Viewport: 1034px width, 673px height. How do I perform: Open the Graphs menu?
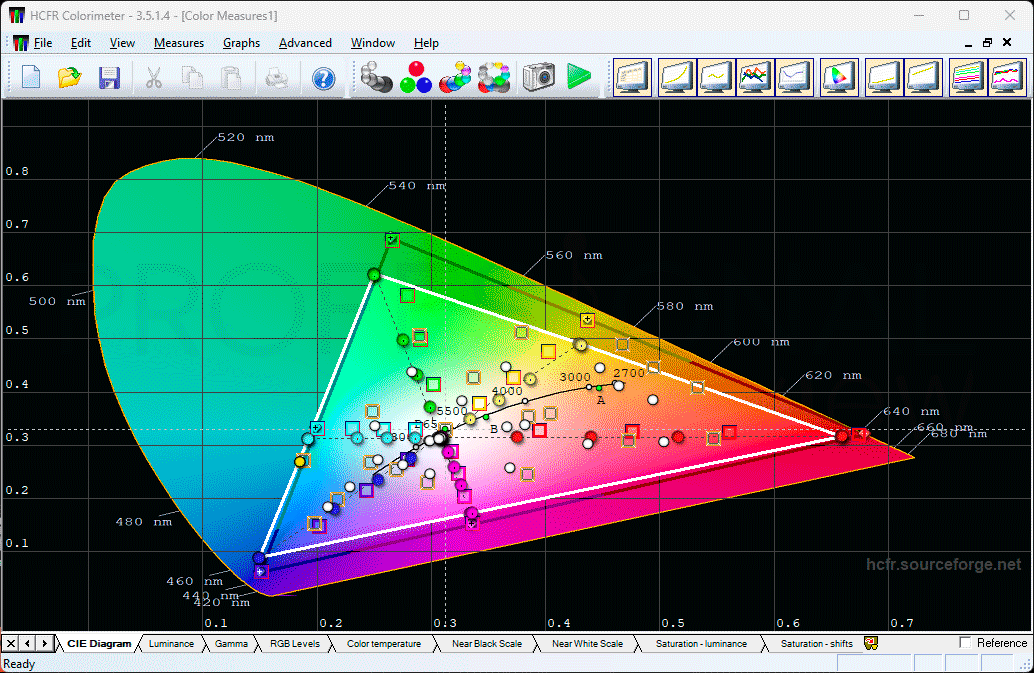241,43
